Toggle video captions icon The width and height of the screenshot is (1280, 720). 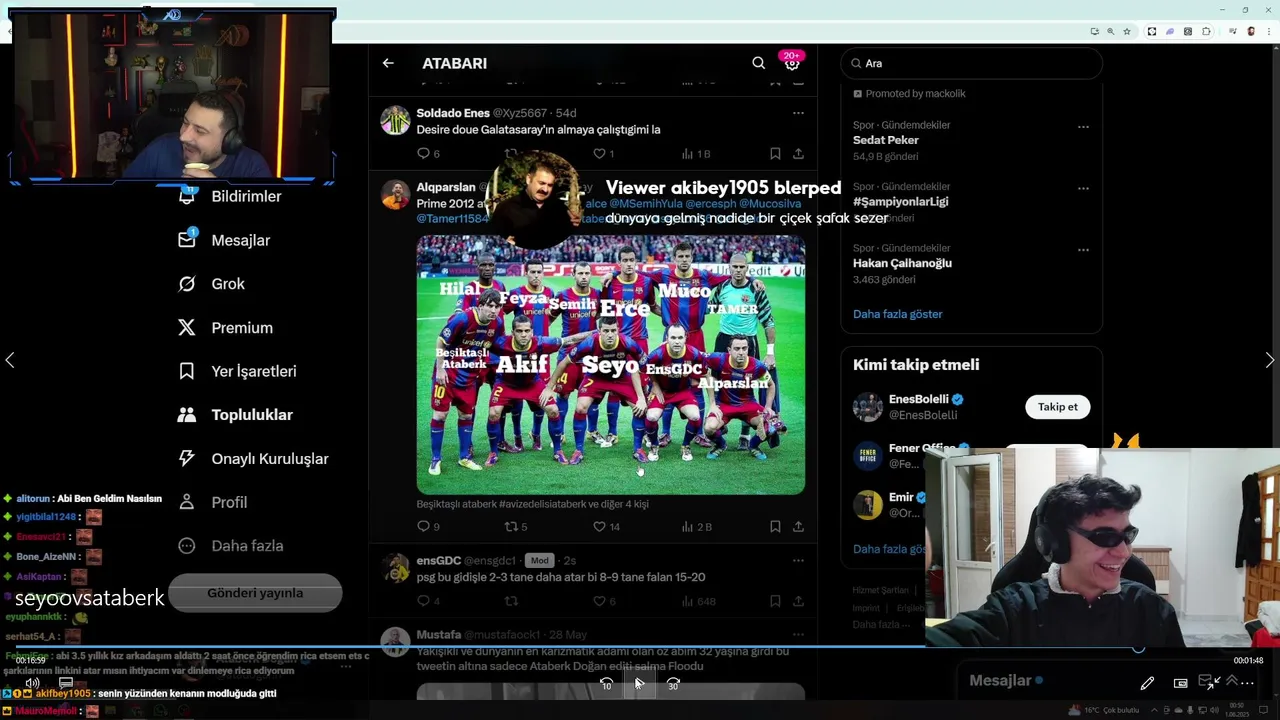point(66,683)
